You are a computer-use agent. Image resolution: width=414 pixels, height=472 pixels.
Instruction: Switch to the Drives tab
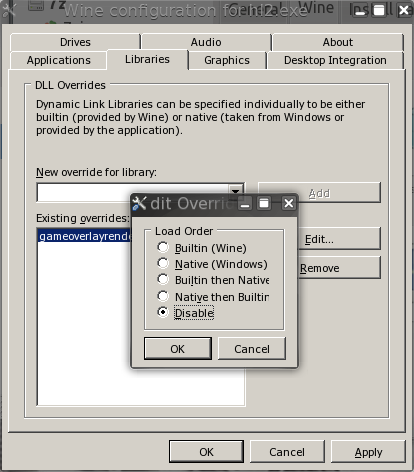point(75,42)
